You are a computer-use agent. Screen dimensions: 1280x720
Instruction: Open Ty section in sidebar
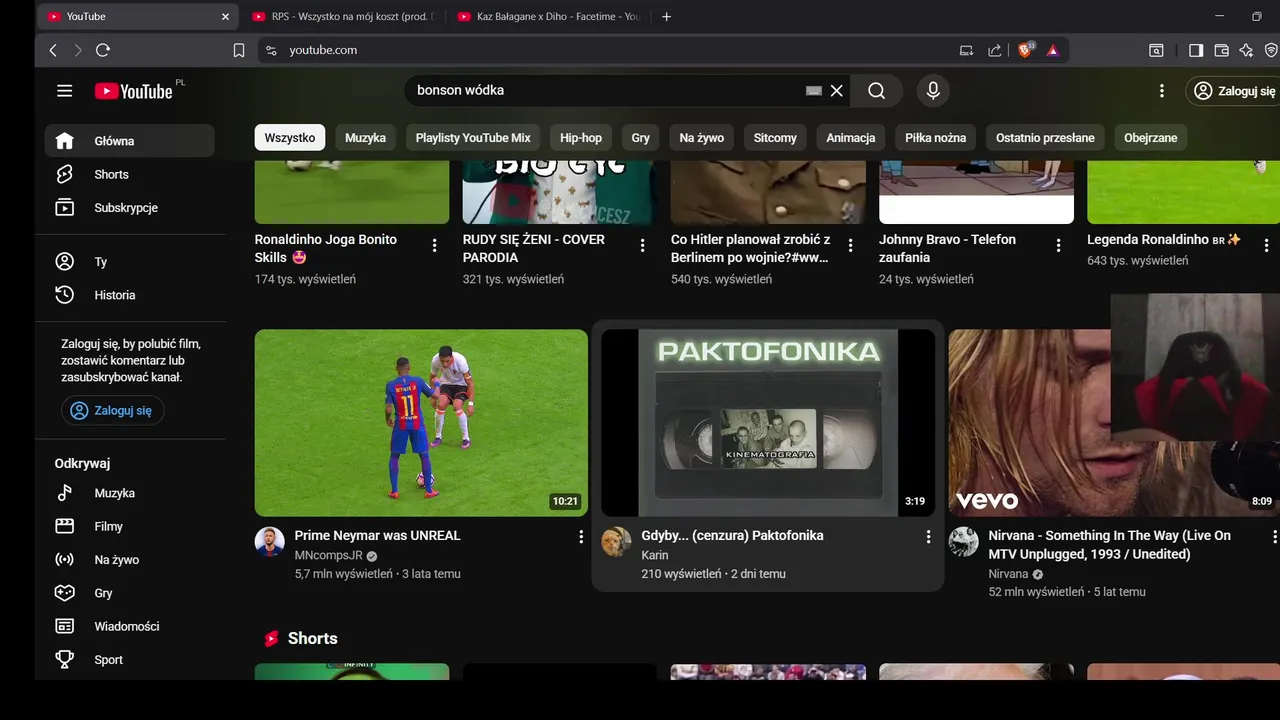point(130,262)
